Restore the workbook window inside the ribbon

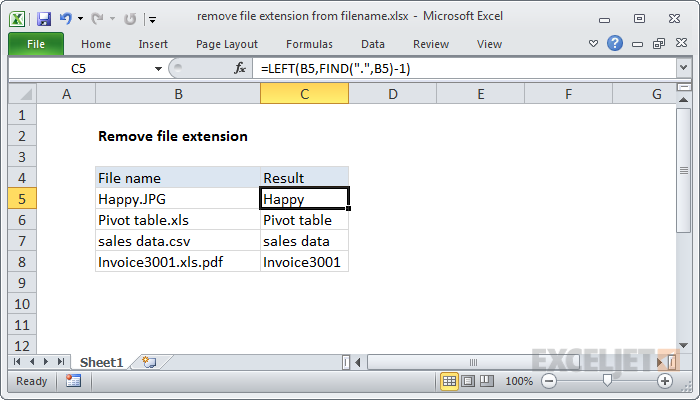point(659,43)
